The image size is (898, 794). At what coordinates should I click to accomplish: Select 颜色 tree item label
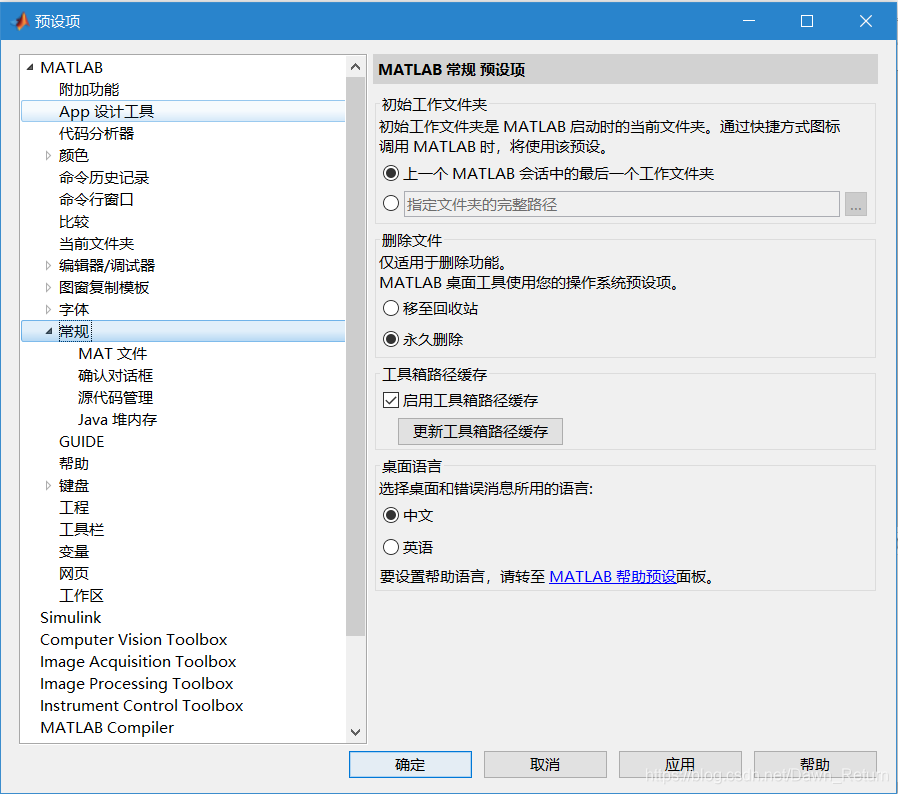tap(74, 155)
